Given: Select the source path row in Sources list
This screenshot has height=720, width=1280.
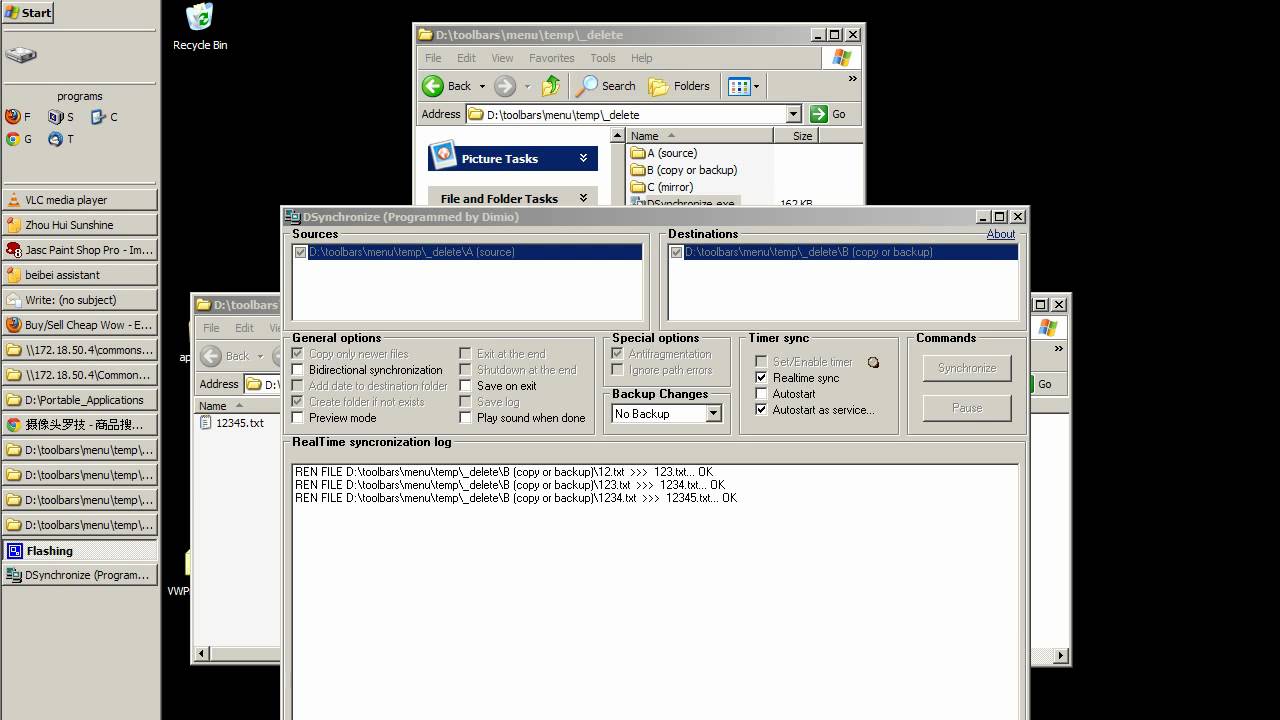Looking at the screenshot, I should [467, 253].
